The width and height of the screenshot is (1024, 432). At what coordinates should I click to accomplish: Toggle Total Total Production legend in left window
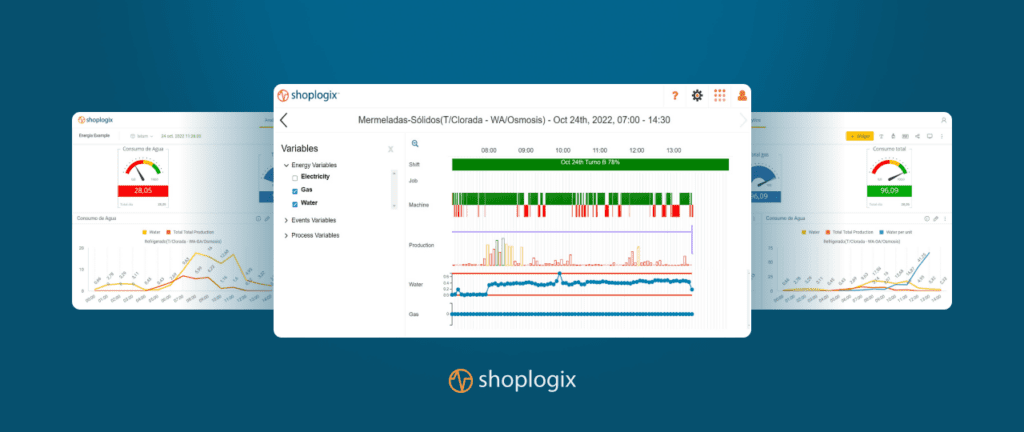190,232
